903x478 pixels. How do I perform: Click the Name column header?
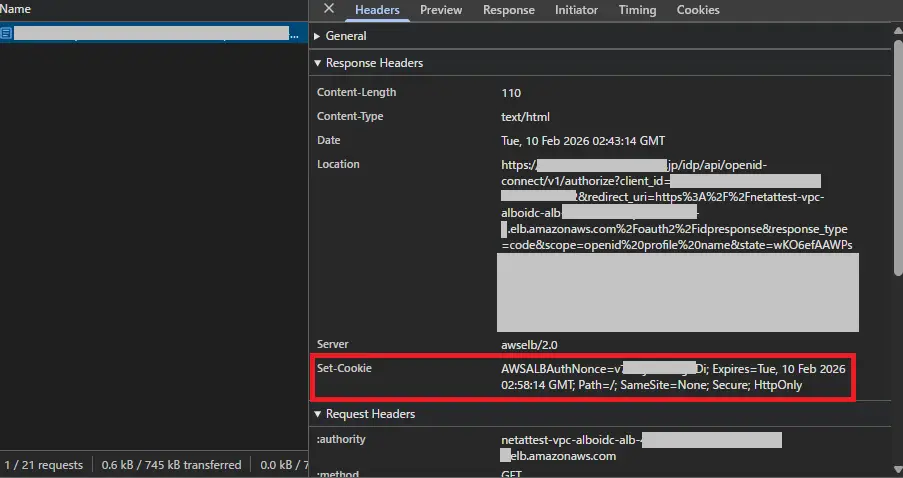coord(17,9)
